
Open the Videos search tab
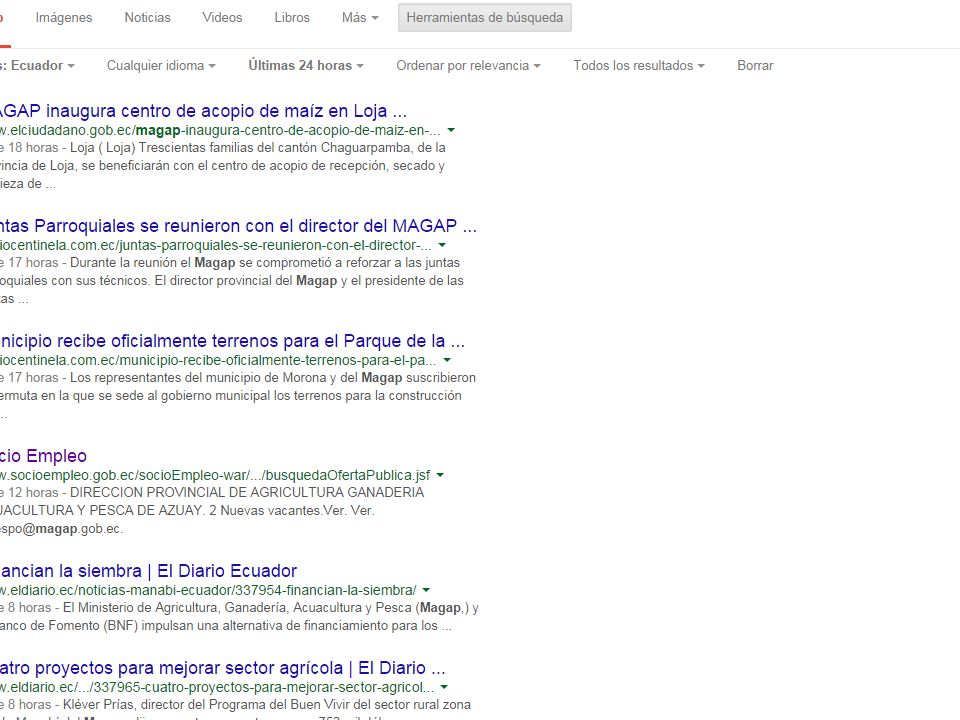coord(222,18)
